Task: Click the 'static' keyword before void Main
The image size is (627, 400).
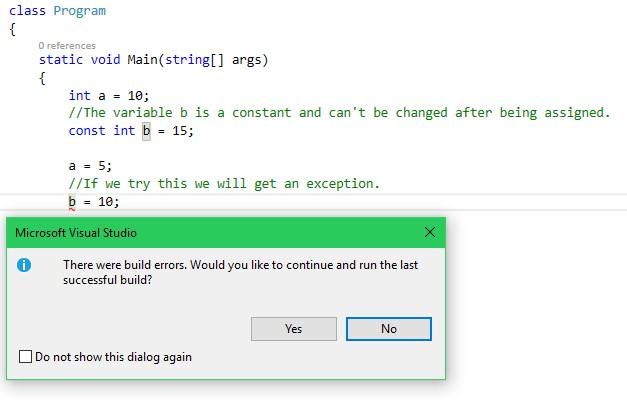Action: [61, 60]
